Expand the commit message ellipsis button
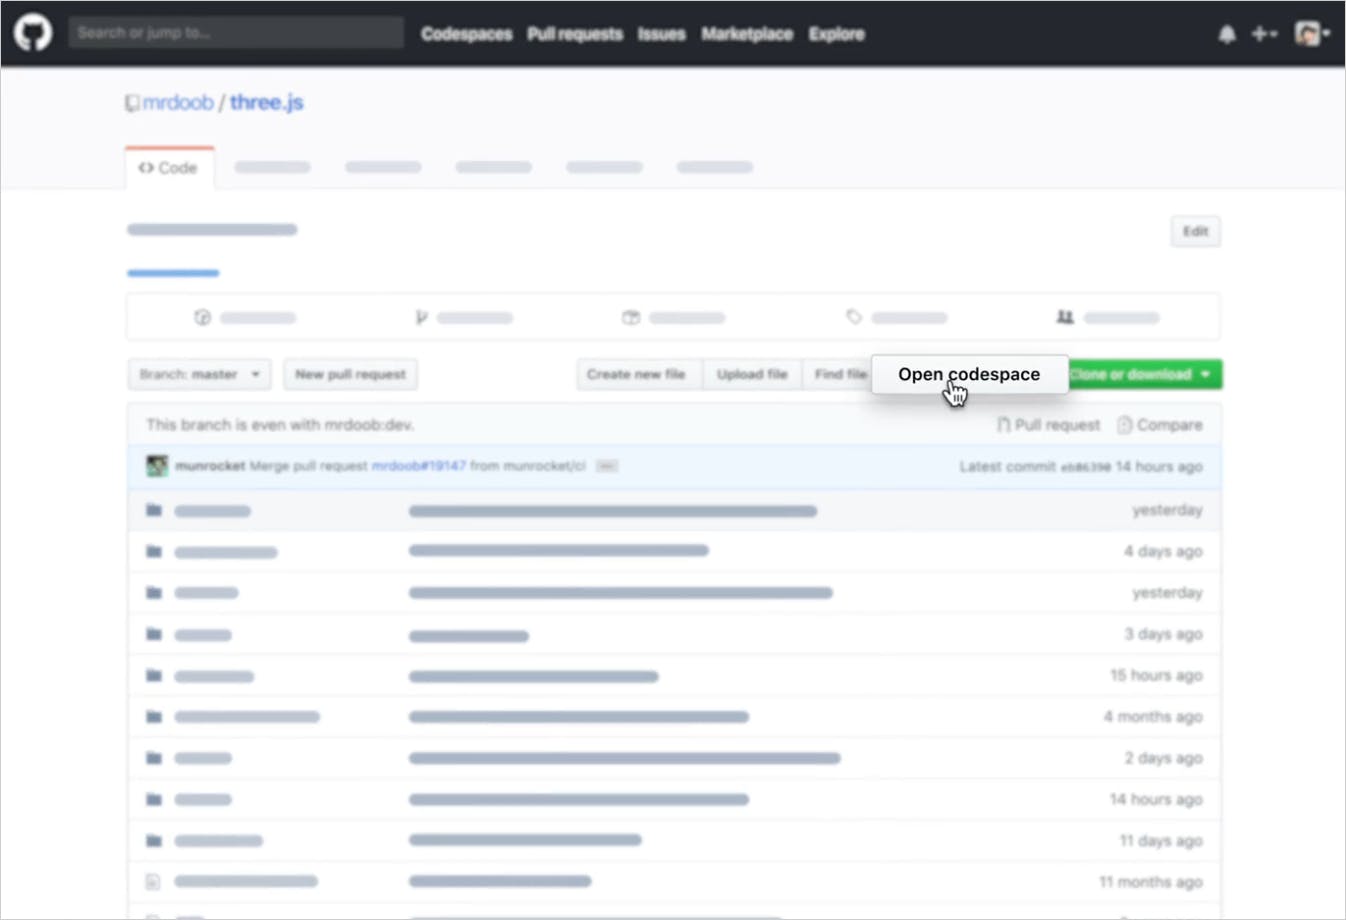This screenshot has height=920, width=1346. click(607, 466)
